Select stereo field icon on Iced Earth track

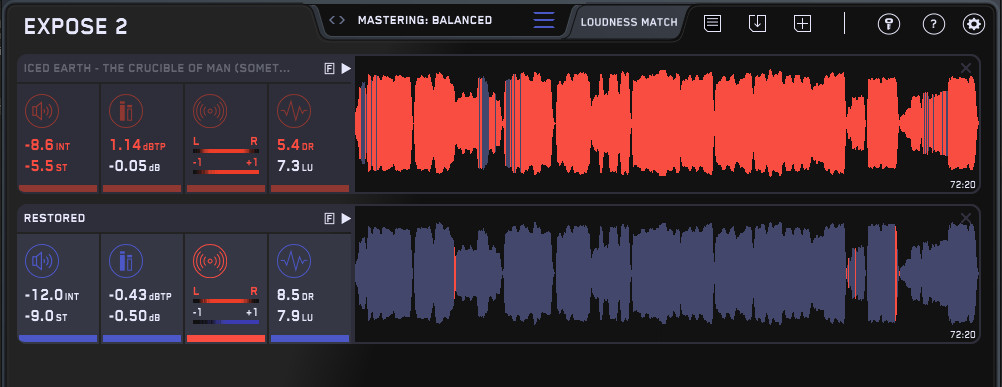(210, 111)
